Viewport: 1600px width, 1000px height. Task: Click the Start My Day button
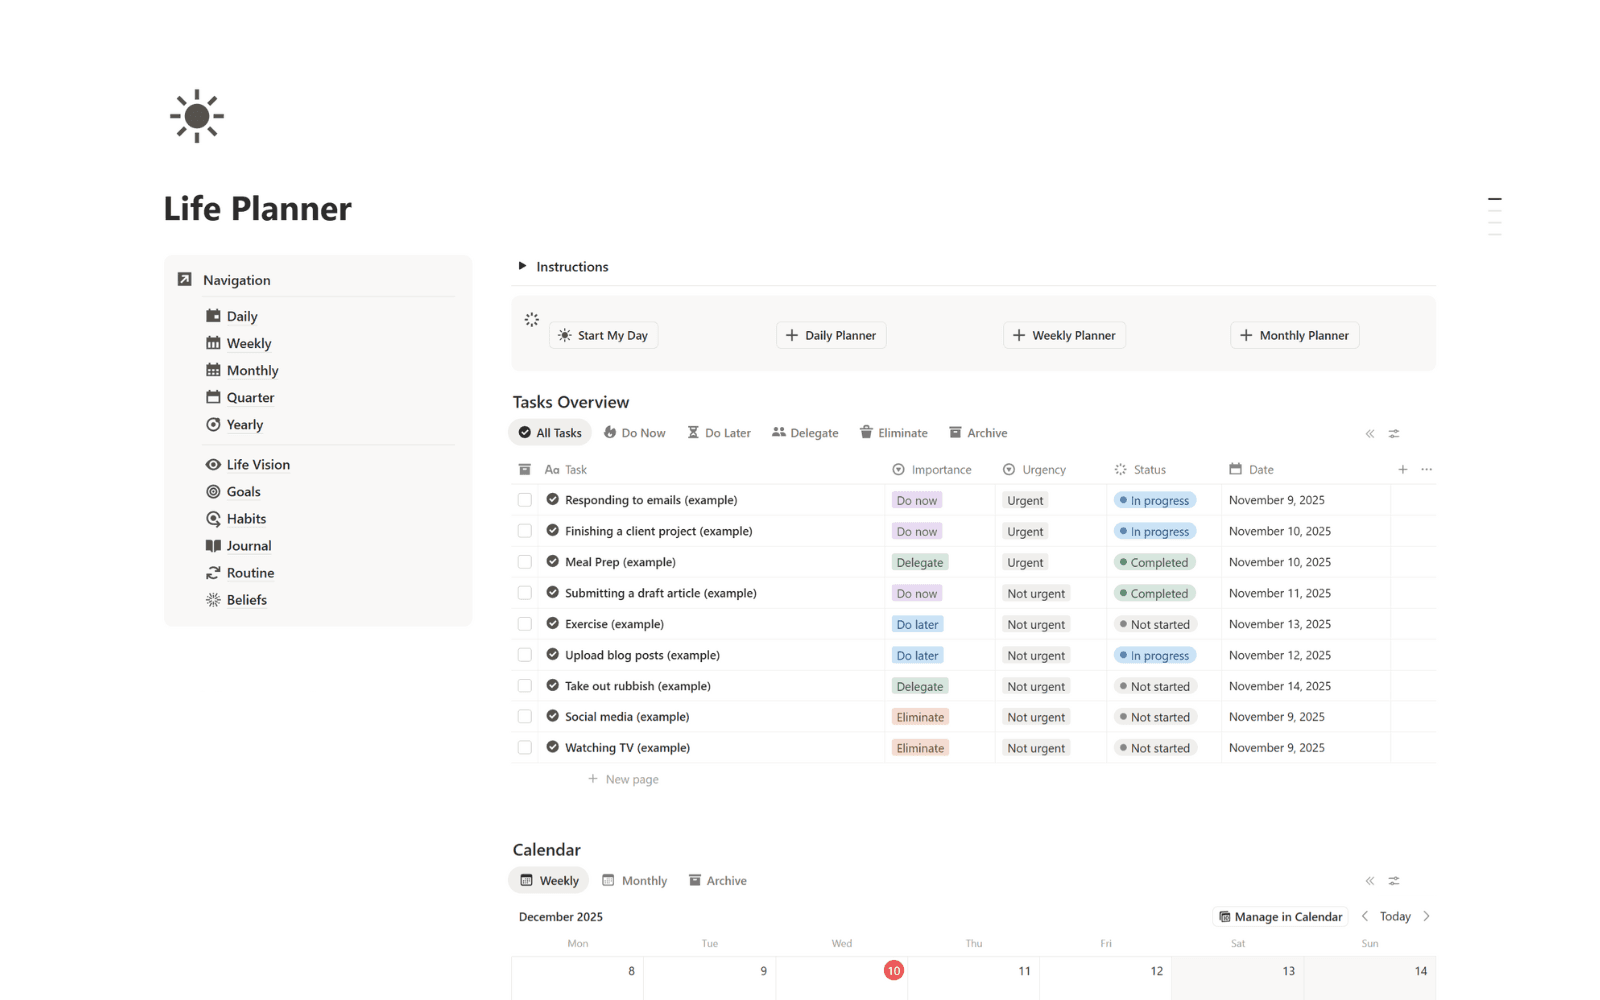(603, 335)
